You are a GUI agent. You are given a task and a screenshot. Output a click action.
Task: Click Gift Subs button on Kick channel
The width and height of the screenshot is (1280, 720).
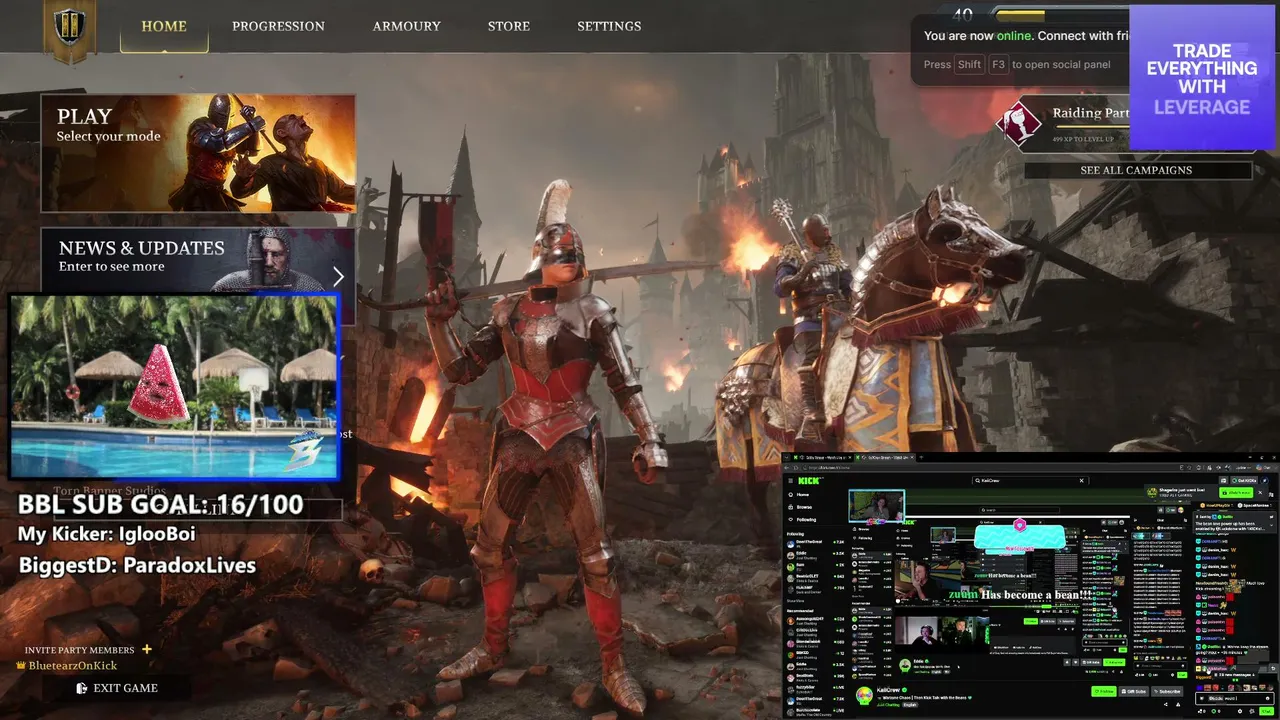(x=1135, y=691)
